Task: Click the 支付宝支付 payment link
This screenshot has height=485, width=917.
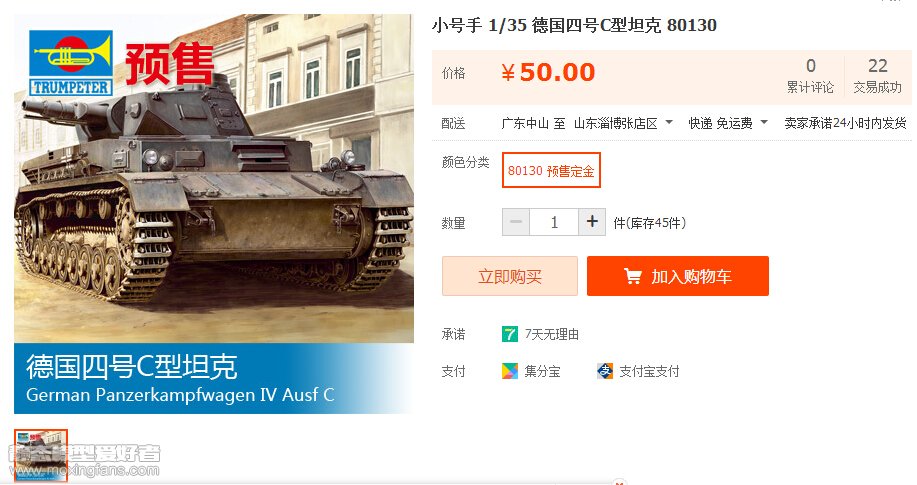Action: (649, 371)
